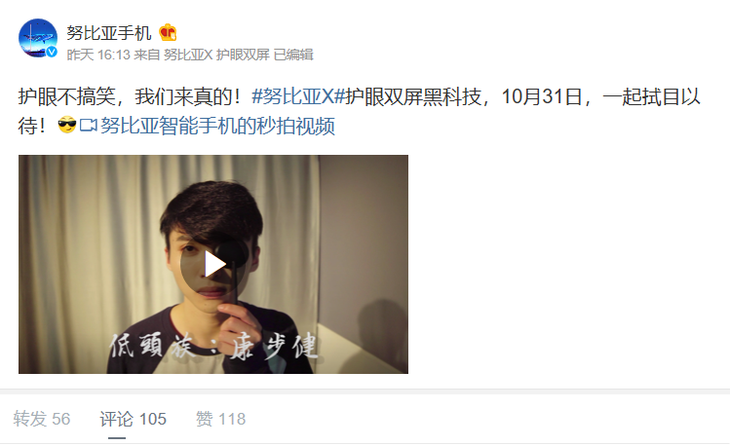Play the video with center play button

pyautogui.click(x=214, y=264)
